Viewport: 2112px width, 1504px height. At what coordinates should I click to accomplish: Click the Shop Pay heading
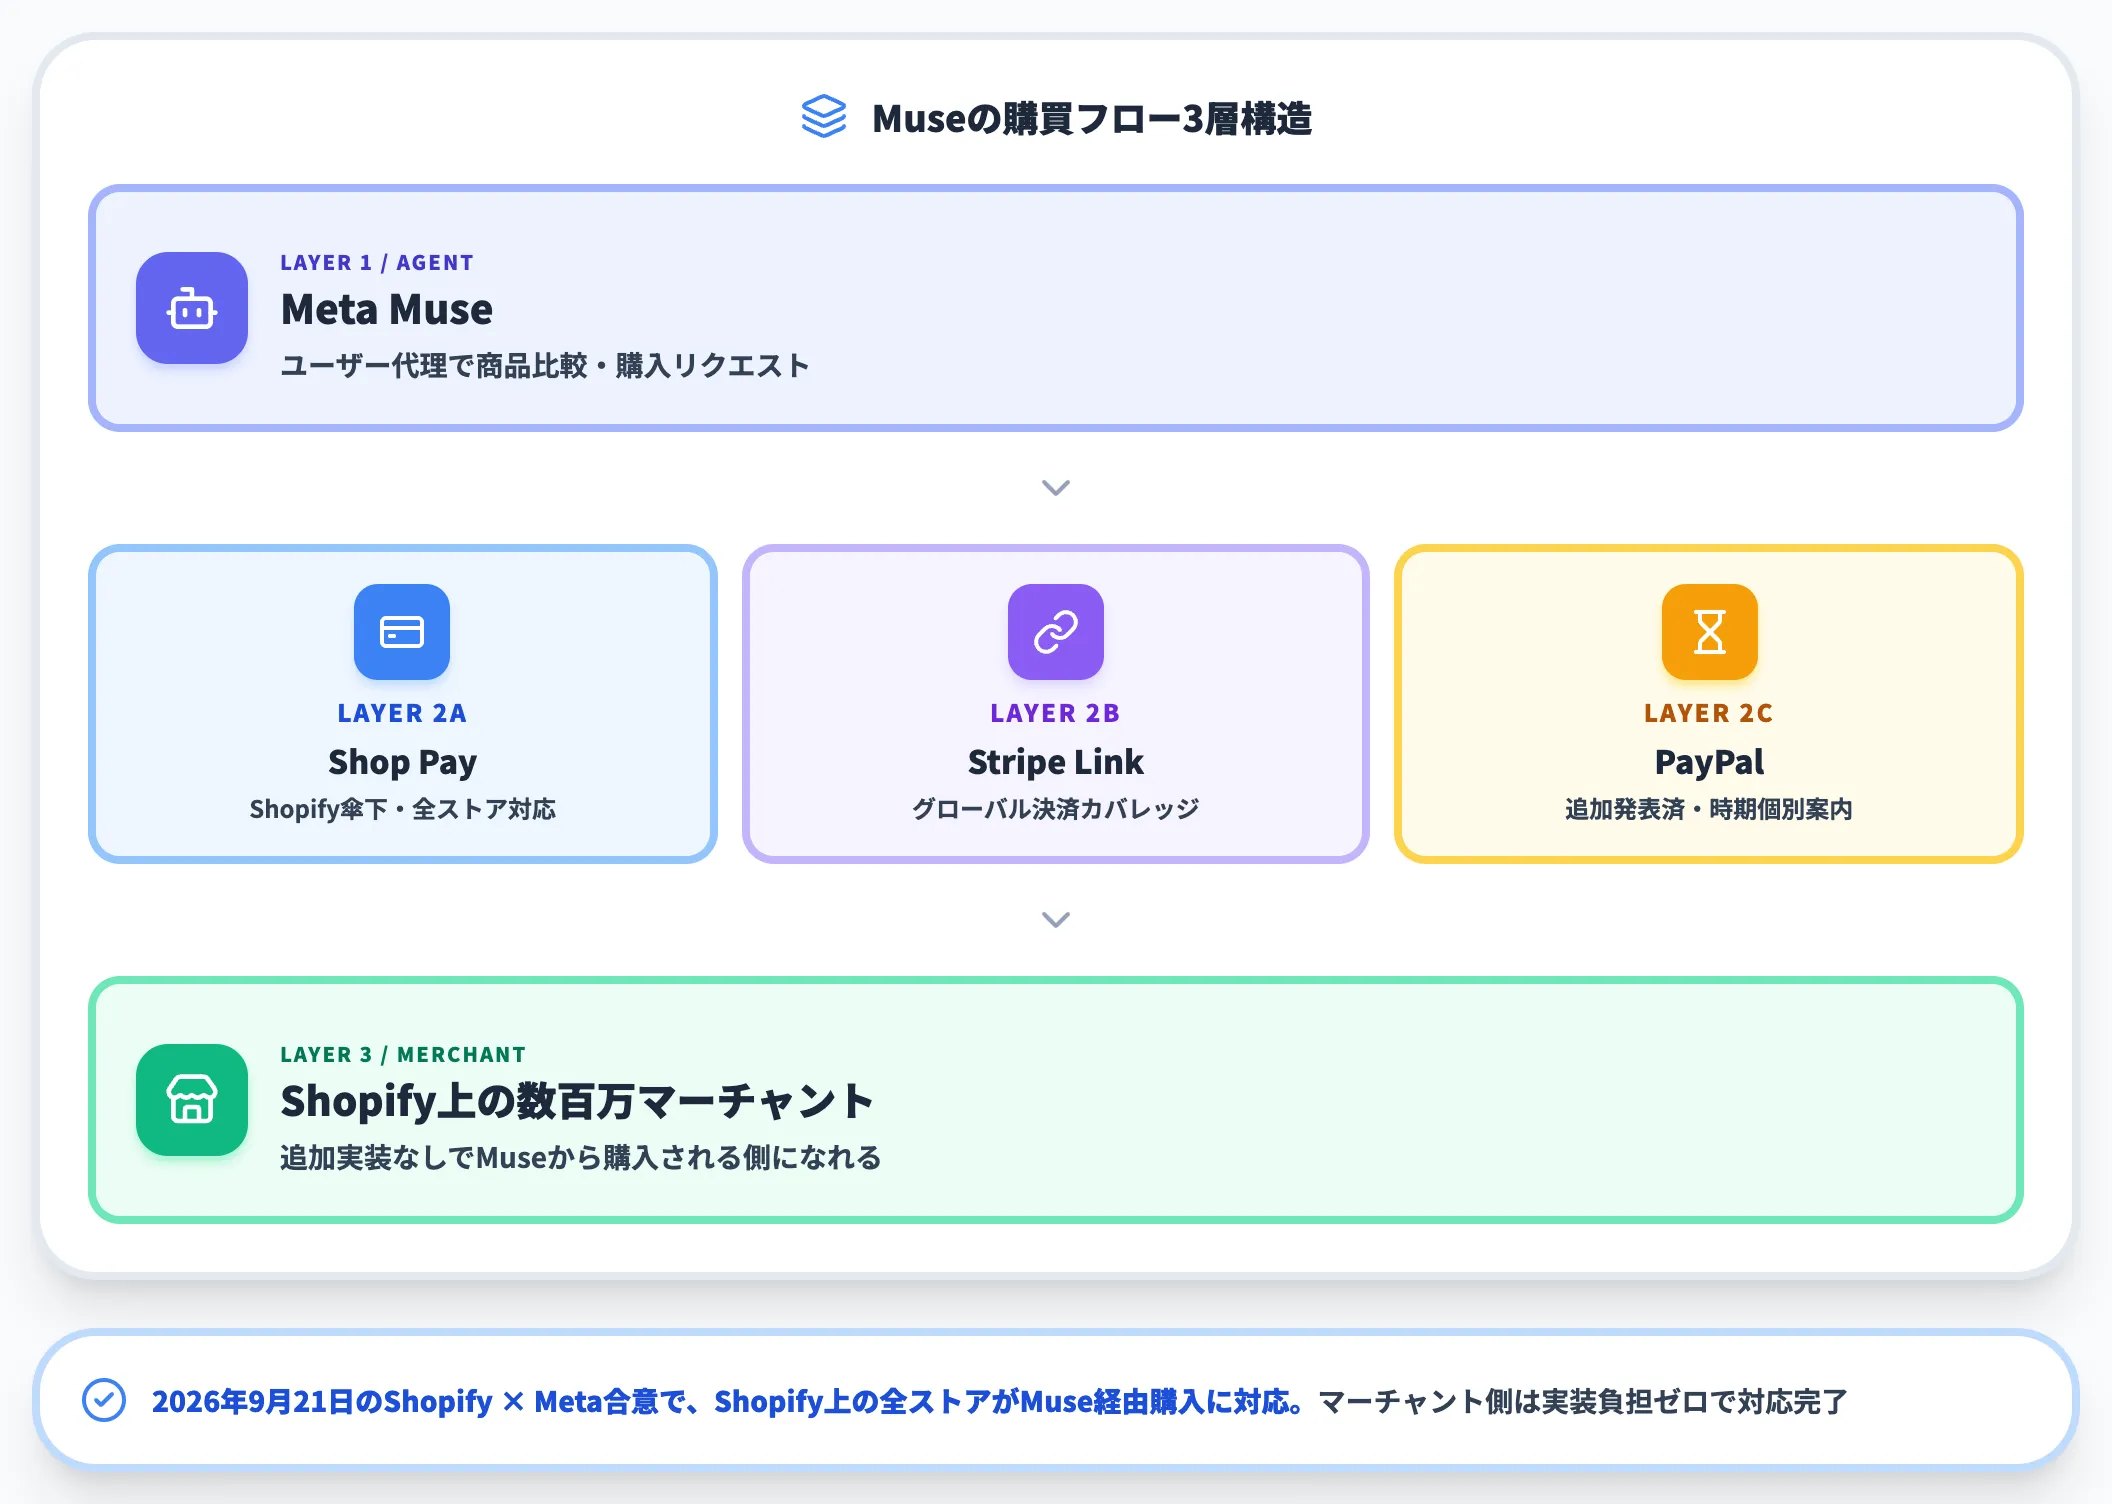402,762
